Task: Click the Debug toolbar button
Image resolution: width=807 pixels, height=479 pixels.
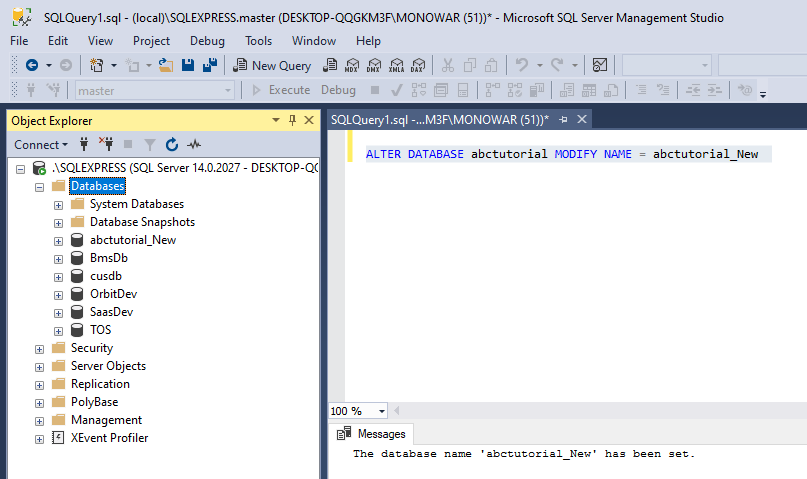Action: point(338,90)
